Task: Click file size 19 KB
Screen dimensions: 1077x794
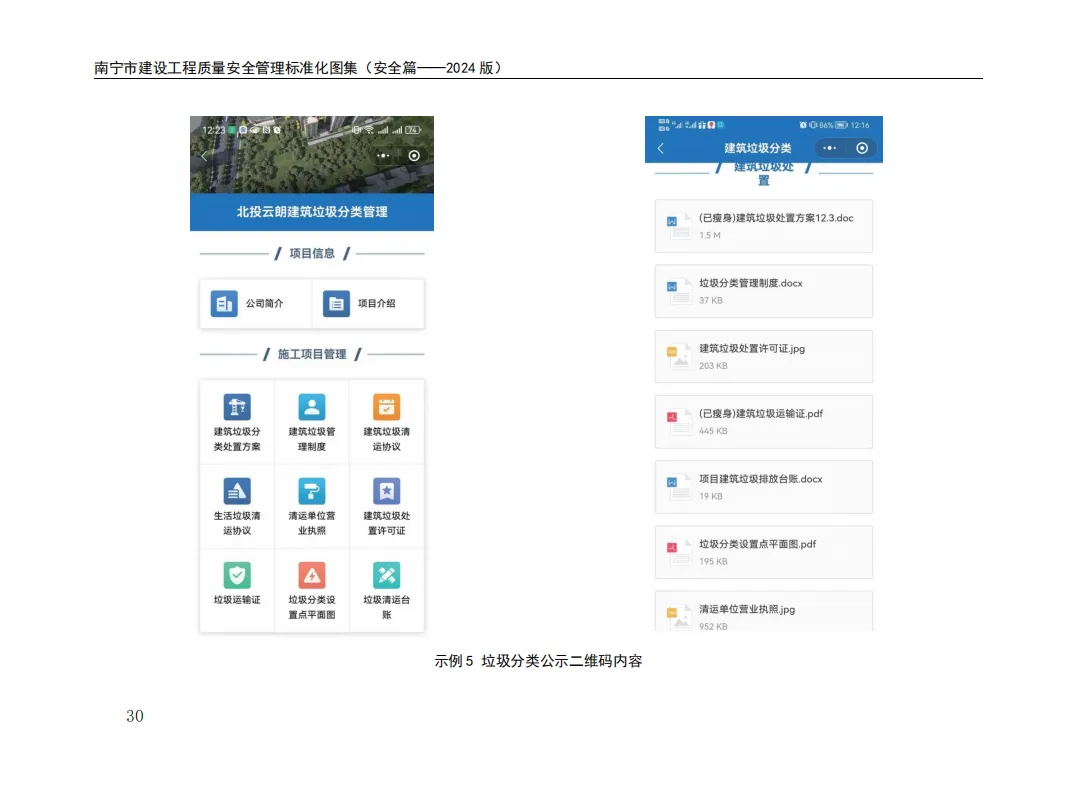Action: point(711,497)
